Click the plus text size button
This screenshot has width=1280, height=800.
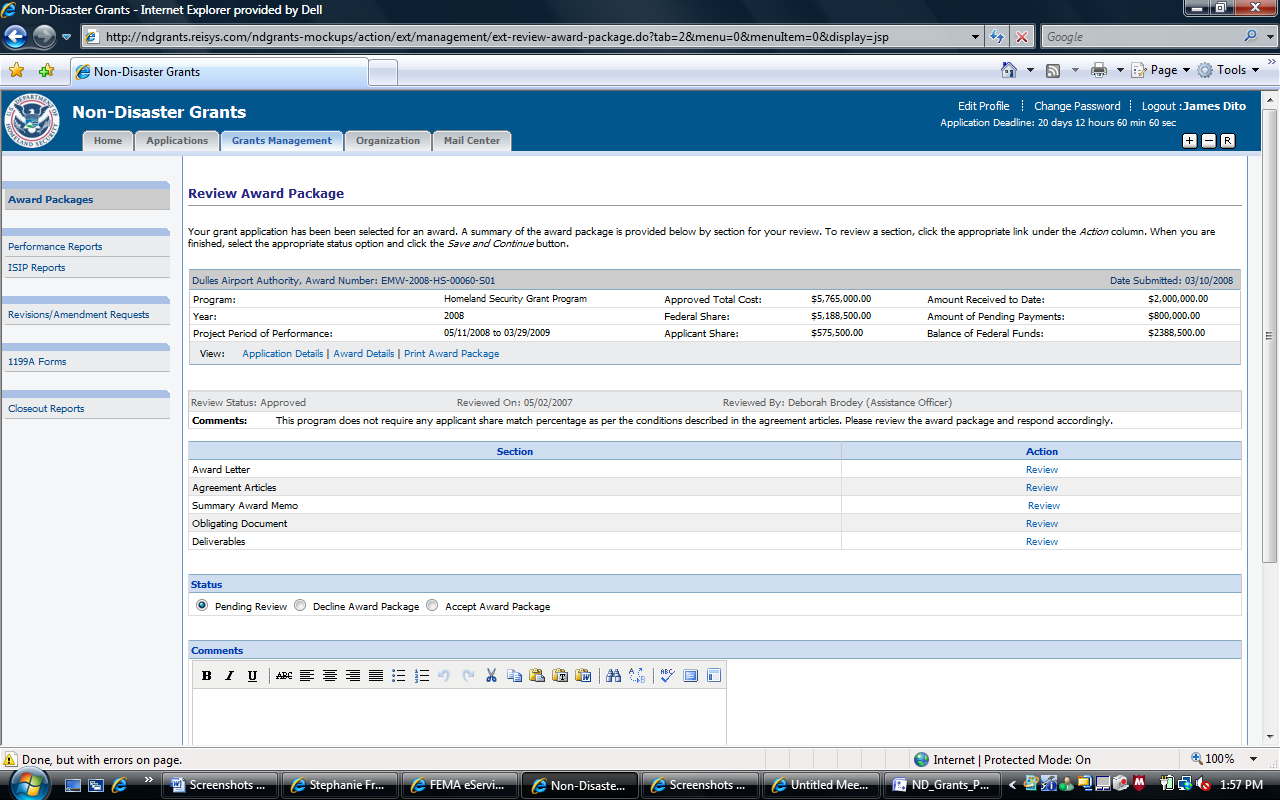click(x=1189, y=141)
